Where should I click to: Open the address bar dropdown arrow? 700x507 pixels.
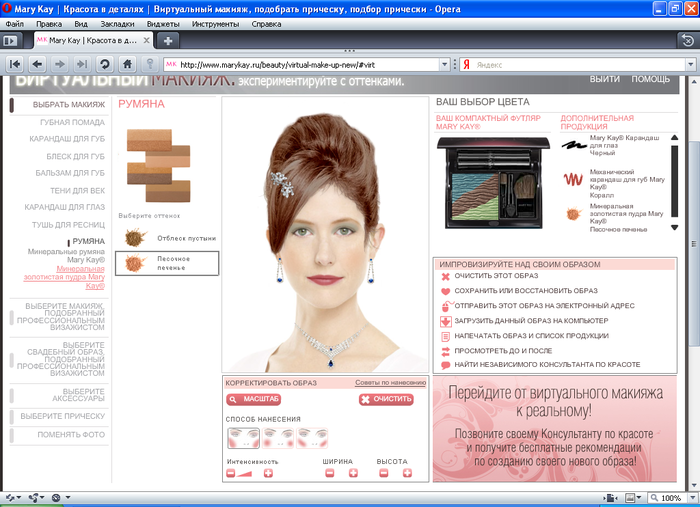(444, 65)
